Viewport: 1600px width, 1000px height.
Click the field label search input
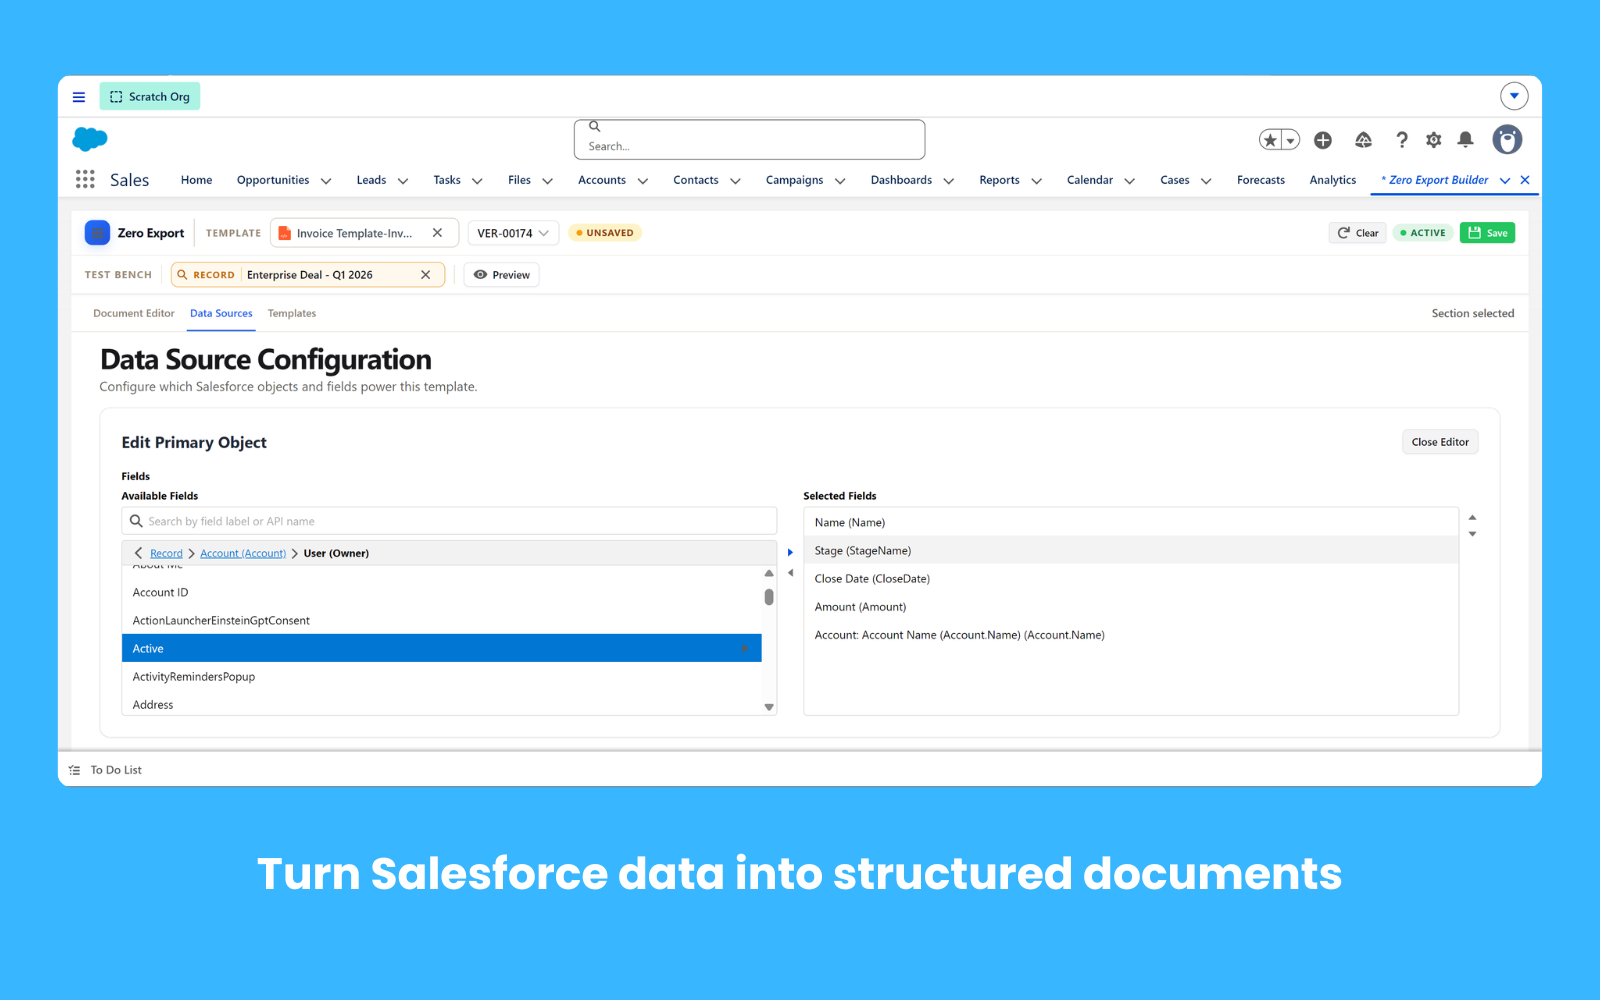coord(449,521)
